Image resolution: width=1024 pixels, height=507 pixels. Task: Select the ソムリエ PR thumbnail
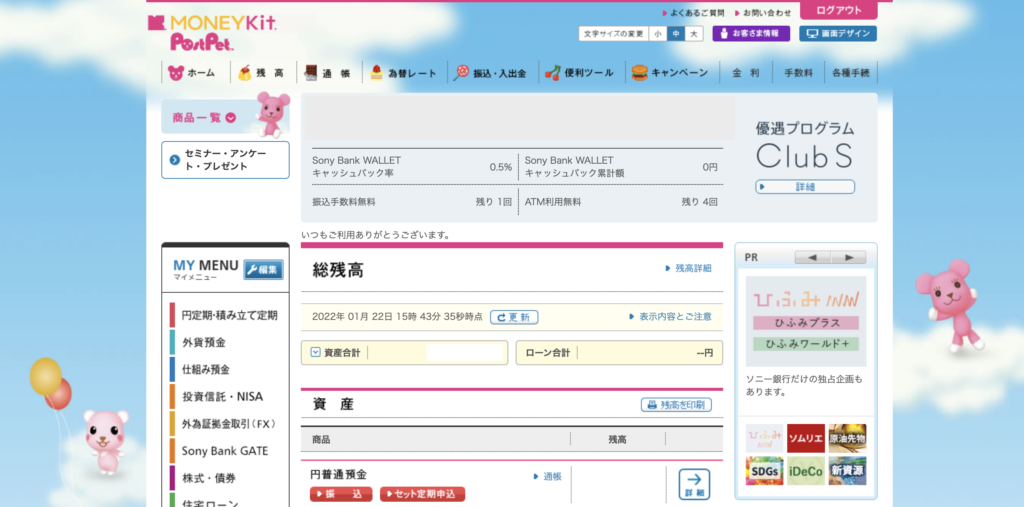[806, 438]
